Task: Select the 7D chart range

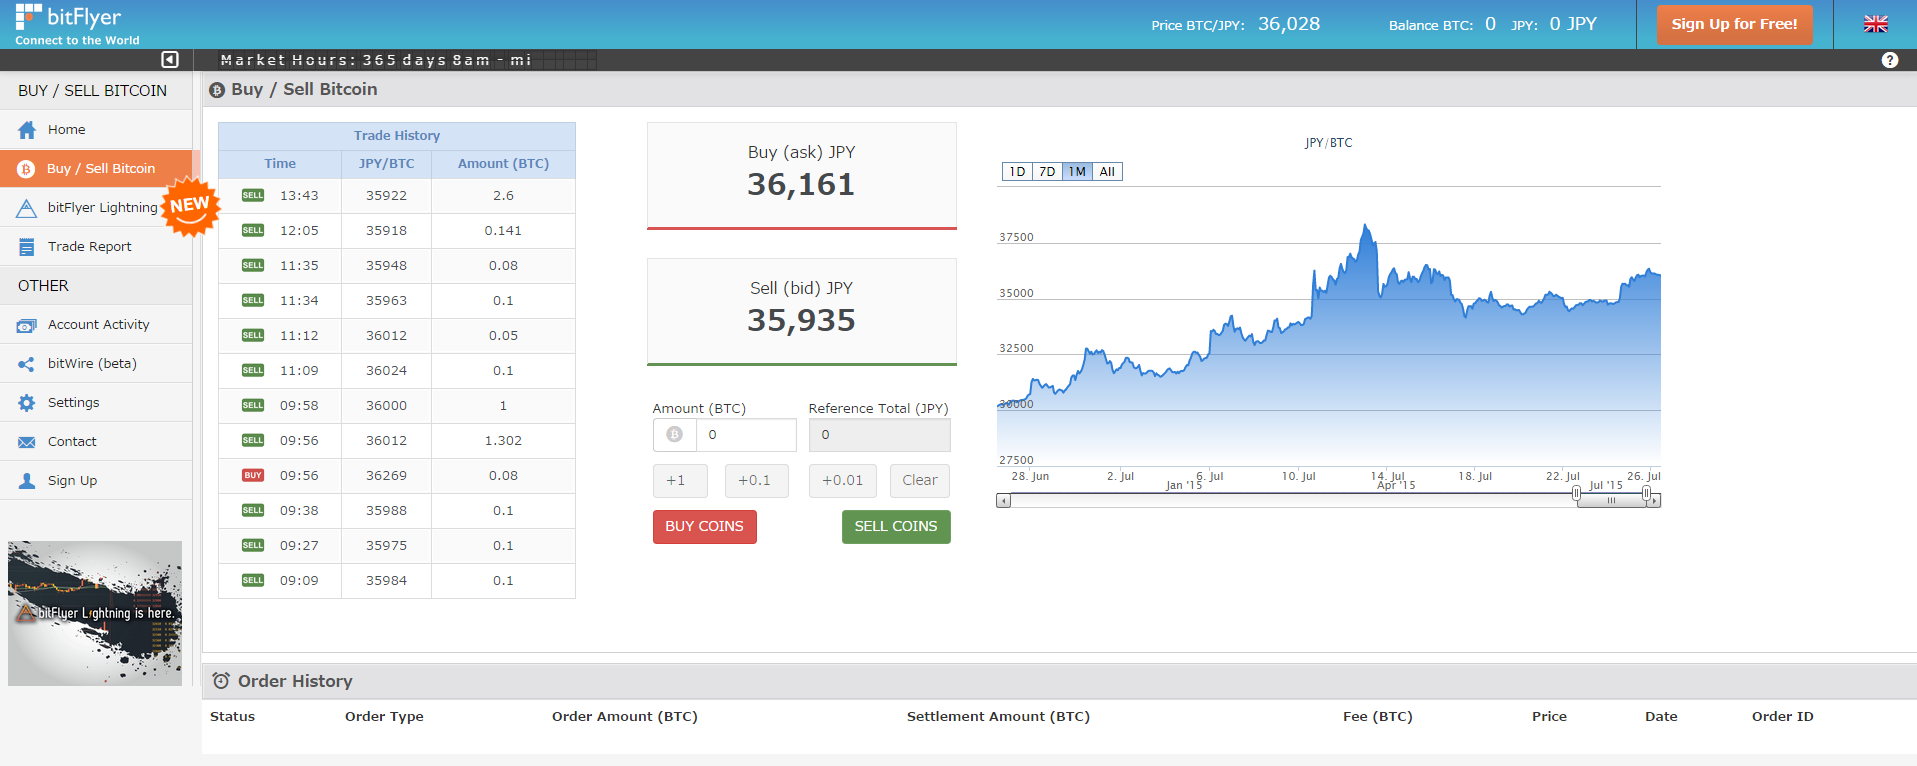Action: (x=1047, y=172)
